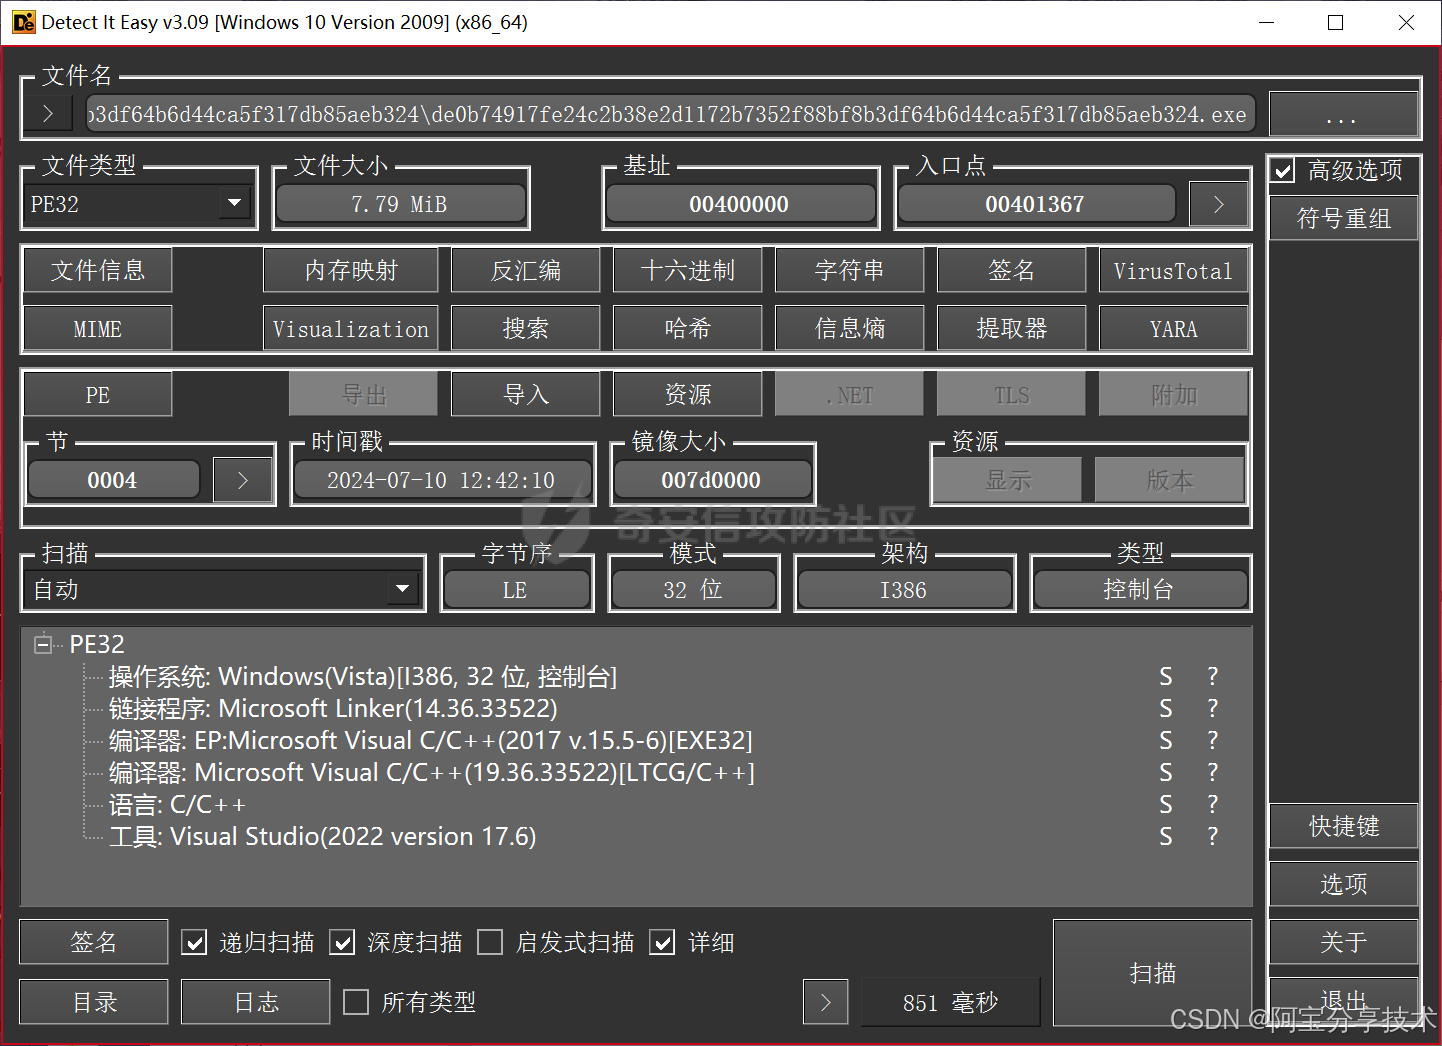Toggle the 高级选项 checkbox
Viewport: 1442px width, 1046px height.
pyautogui.click(x=1283, y=171)
